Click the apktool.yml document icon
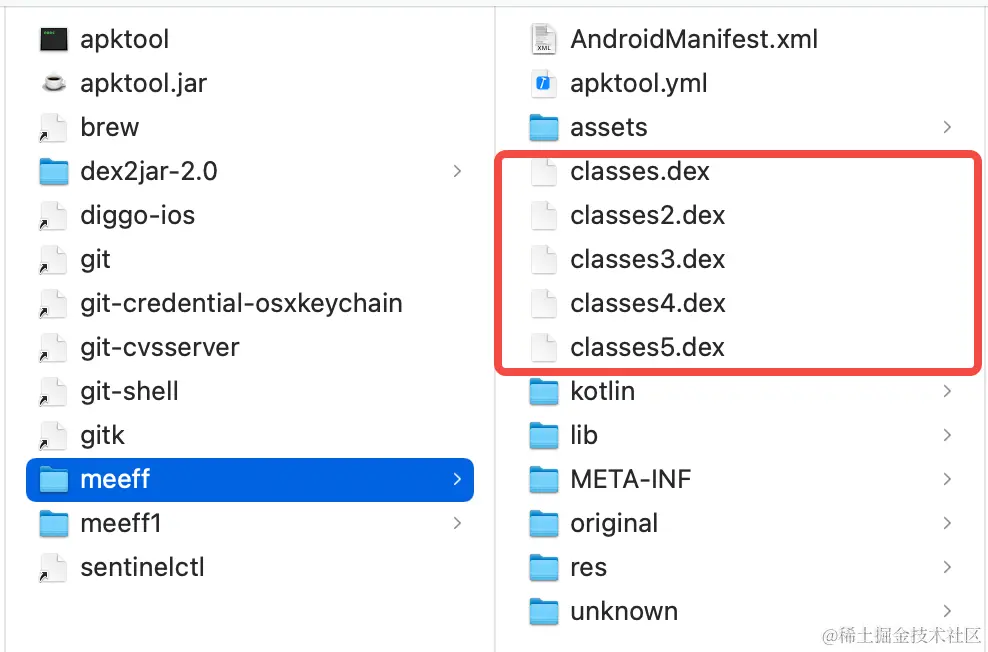The height and width of the screenshot is (652, 988). coord(544,83)
